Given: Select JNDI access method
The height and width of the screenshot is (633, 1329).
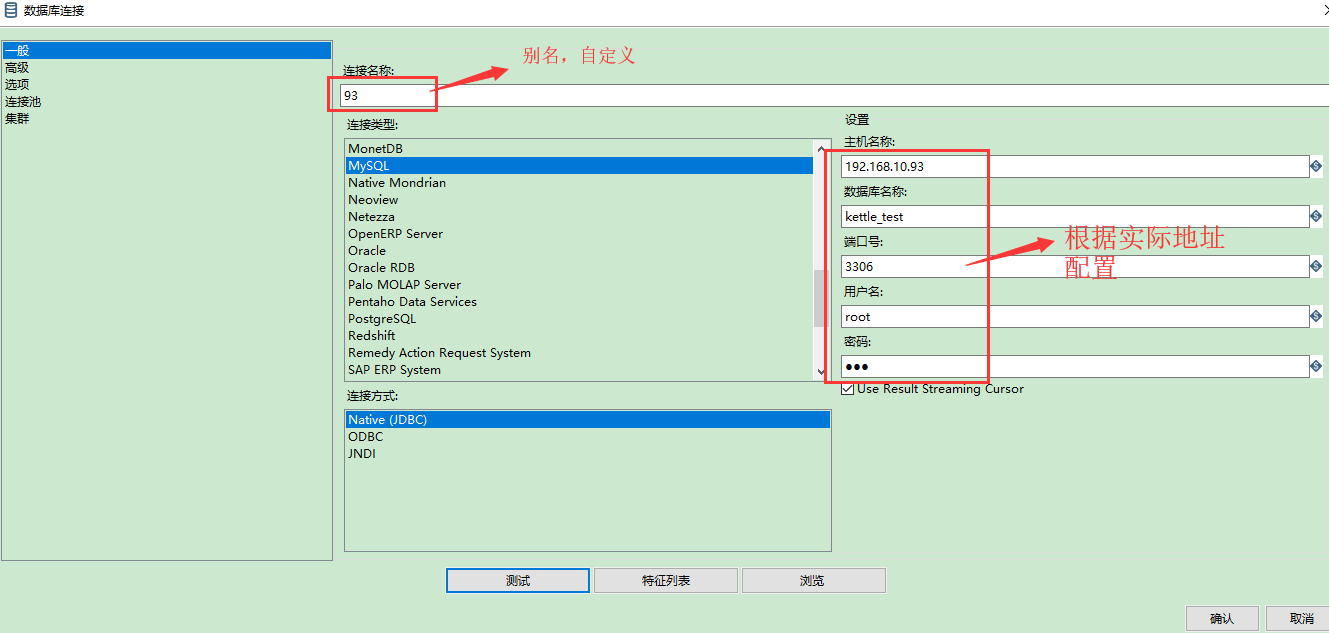Looking at the screenshot, I should click(x=588, y=454).
